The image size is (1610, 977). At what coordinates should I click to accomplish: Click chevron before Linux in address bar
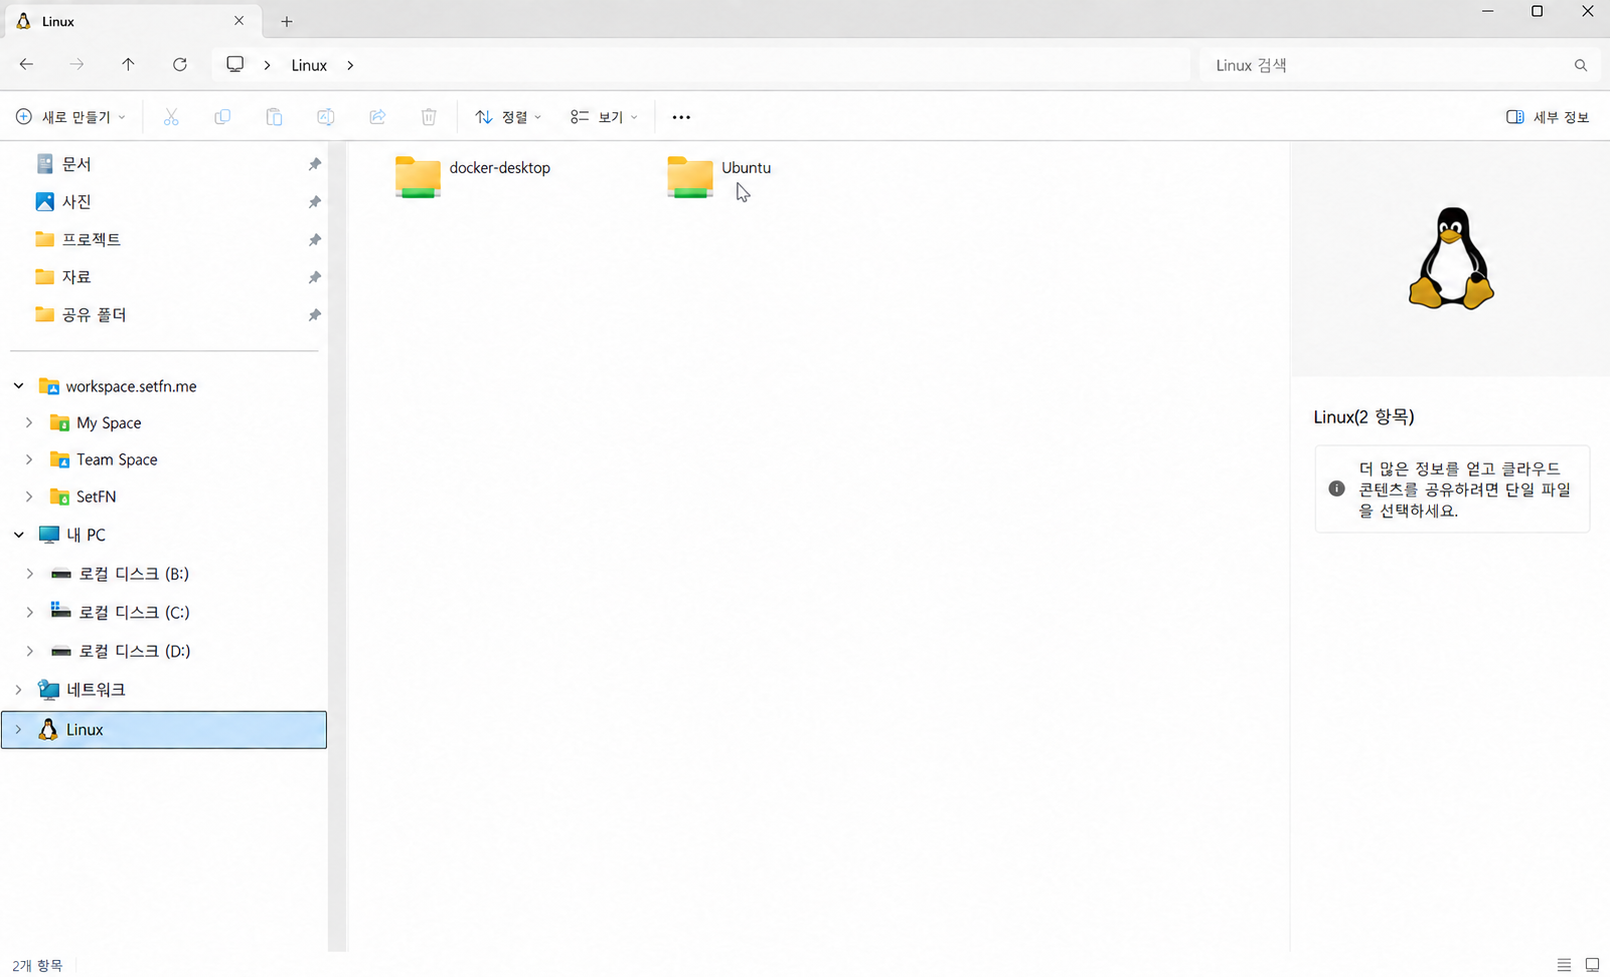[267, 65]
